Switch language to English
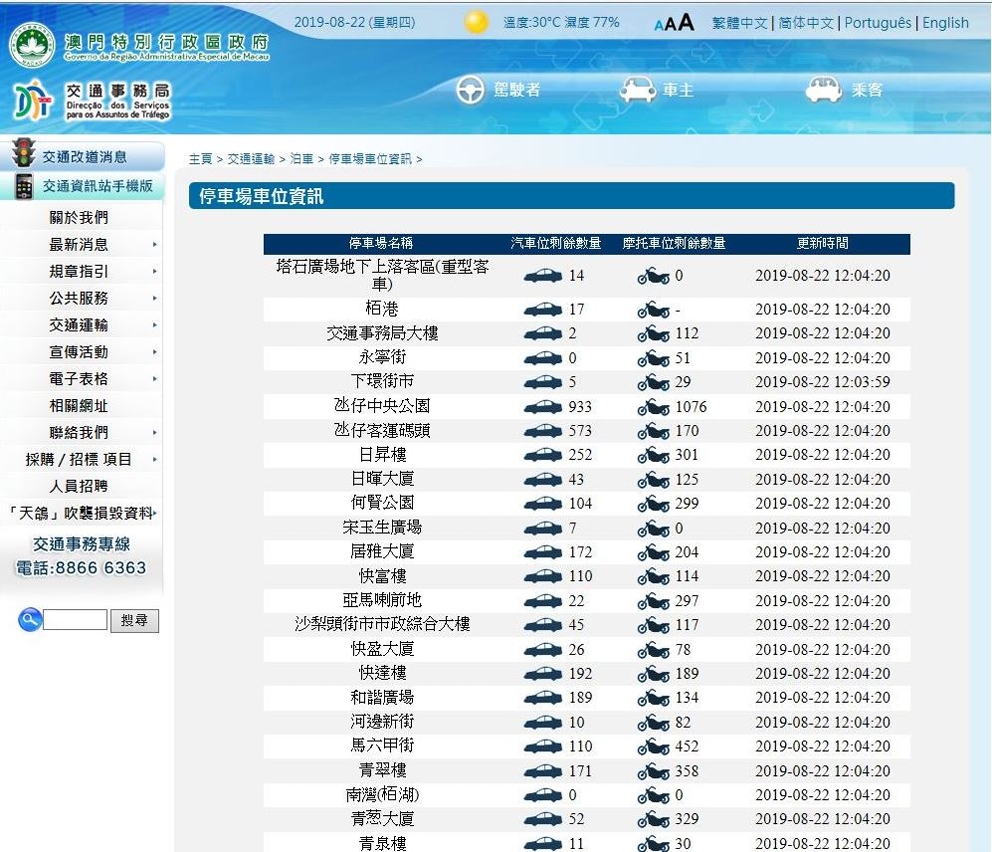 pos(945,23)
